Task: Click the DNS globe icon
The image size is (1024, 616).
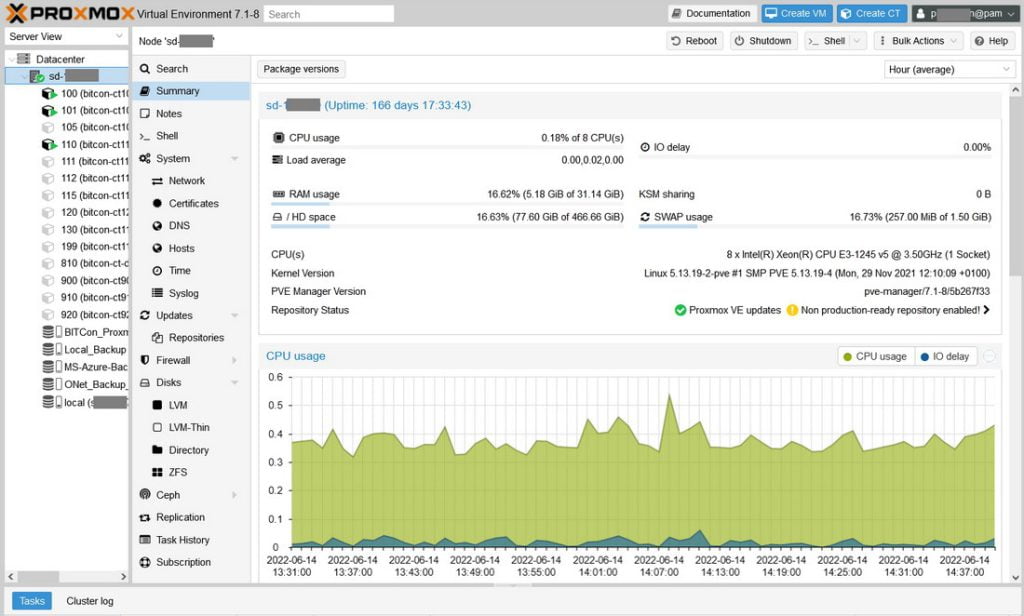Action: point(157,226)
